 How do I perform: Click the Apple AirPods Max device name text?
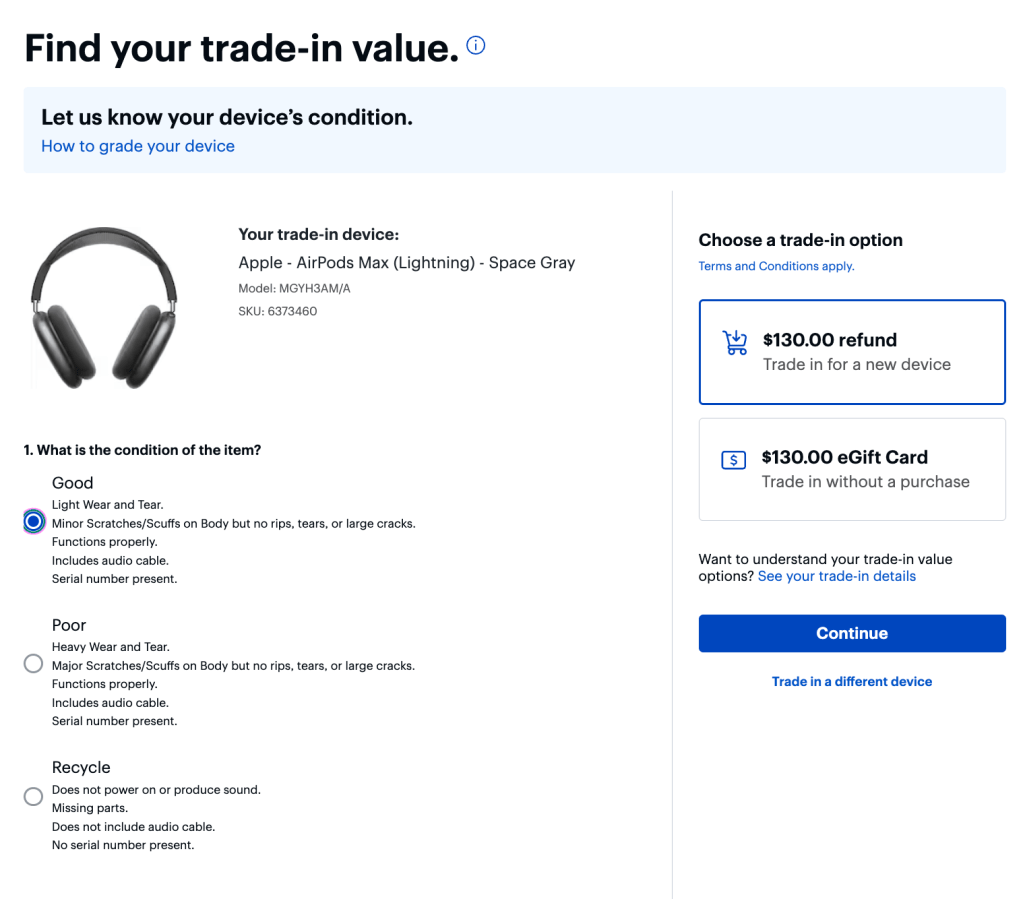point(407,263)
